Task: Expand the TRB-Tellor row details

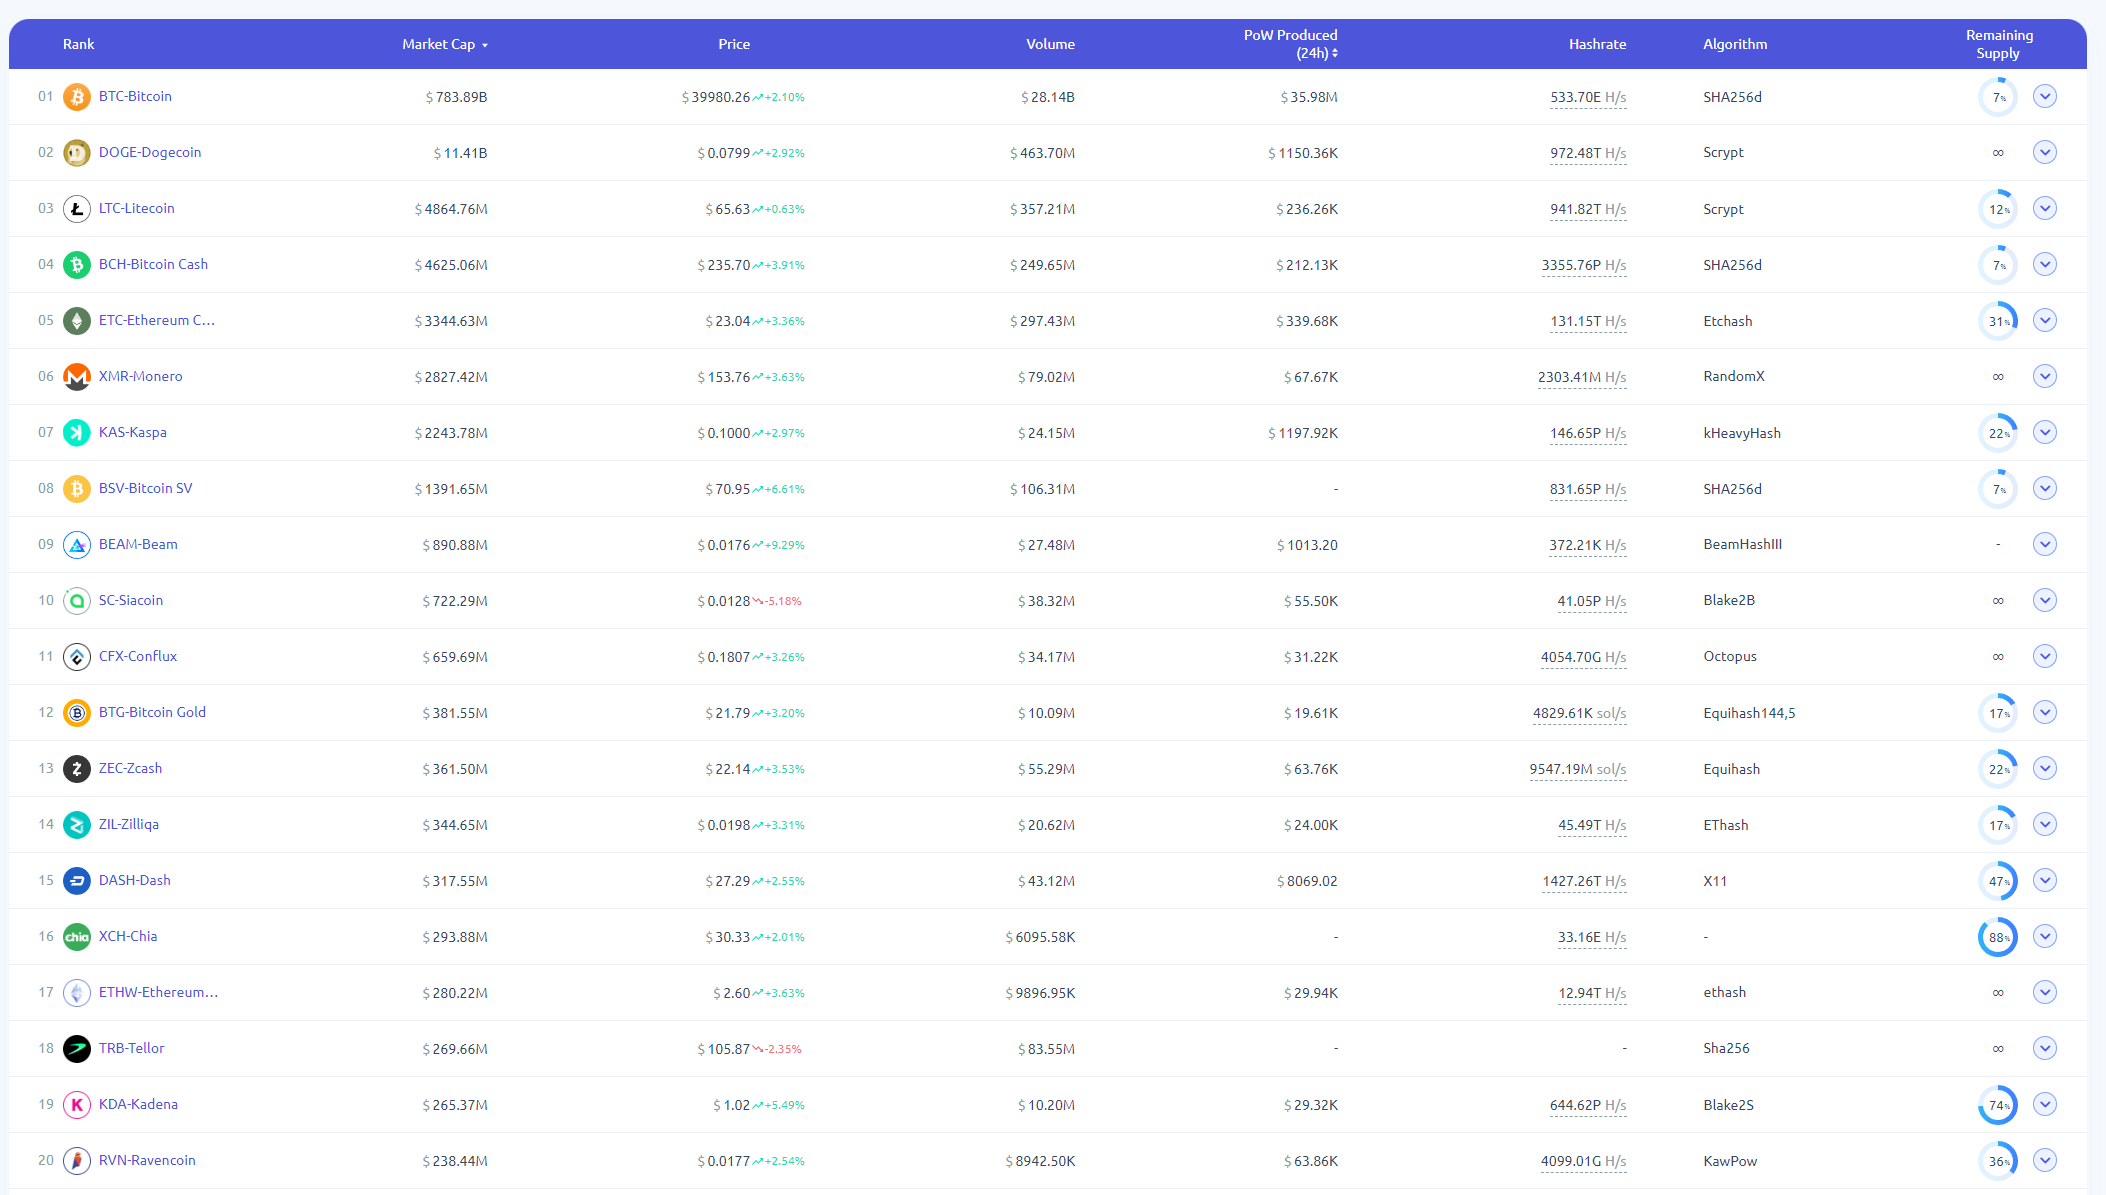Action: (x=2045, y=1049)
